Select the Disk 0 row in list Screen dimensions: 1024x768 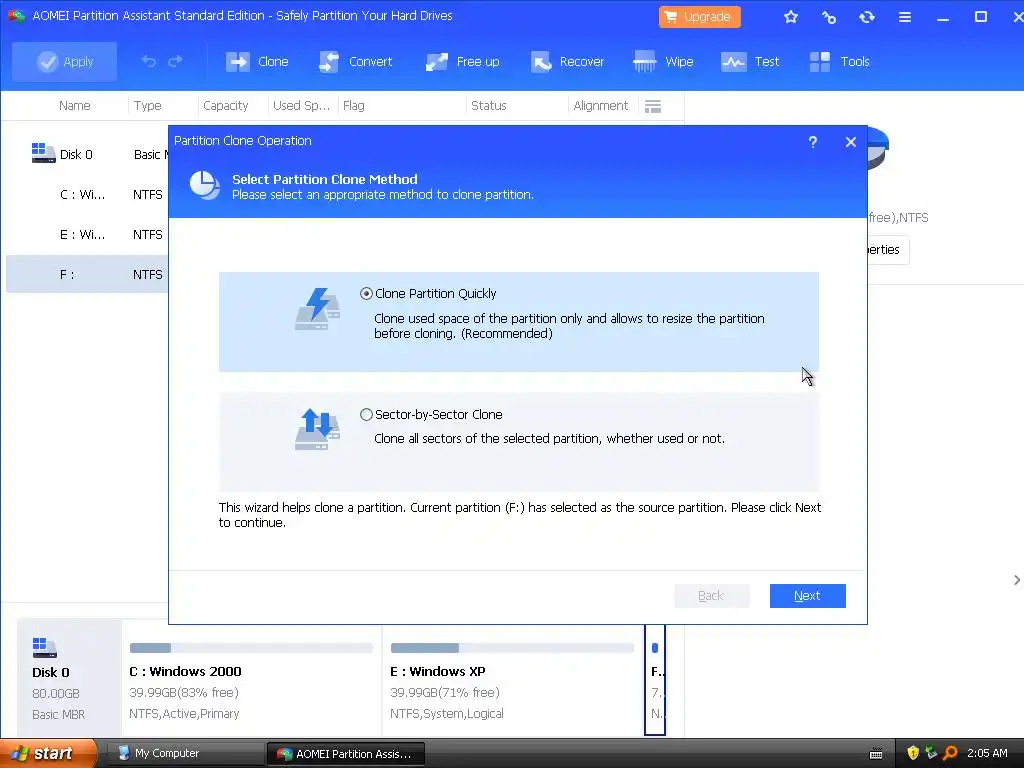coord(87,155)
